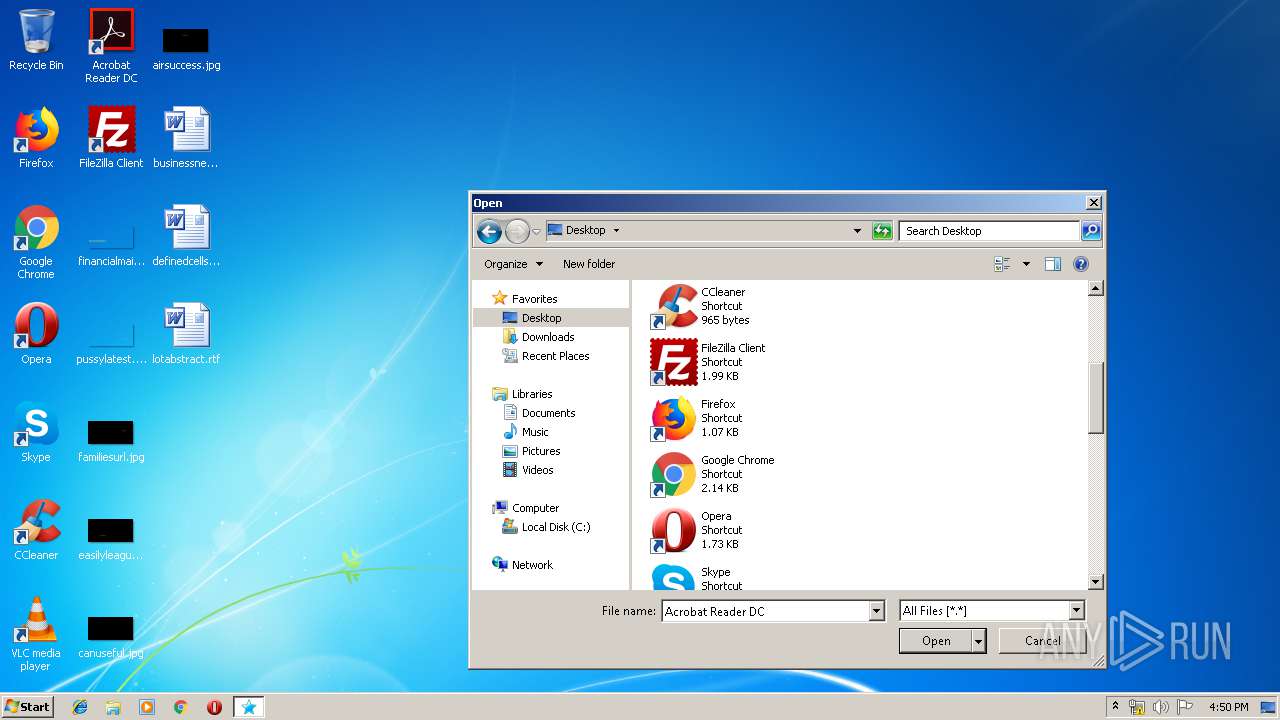Expand the Open button split arrow

point(978,641)
